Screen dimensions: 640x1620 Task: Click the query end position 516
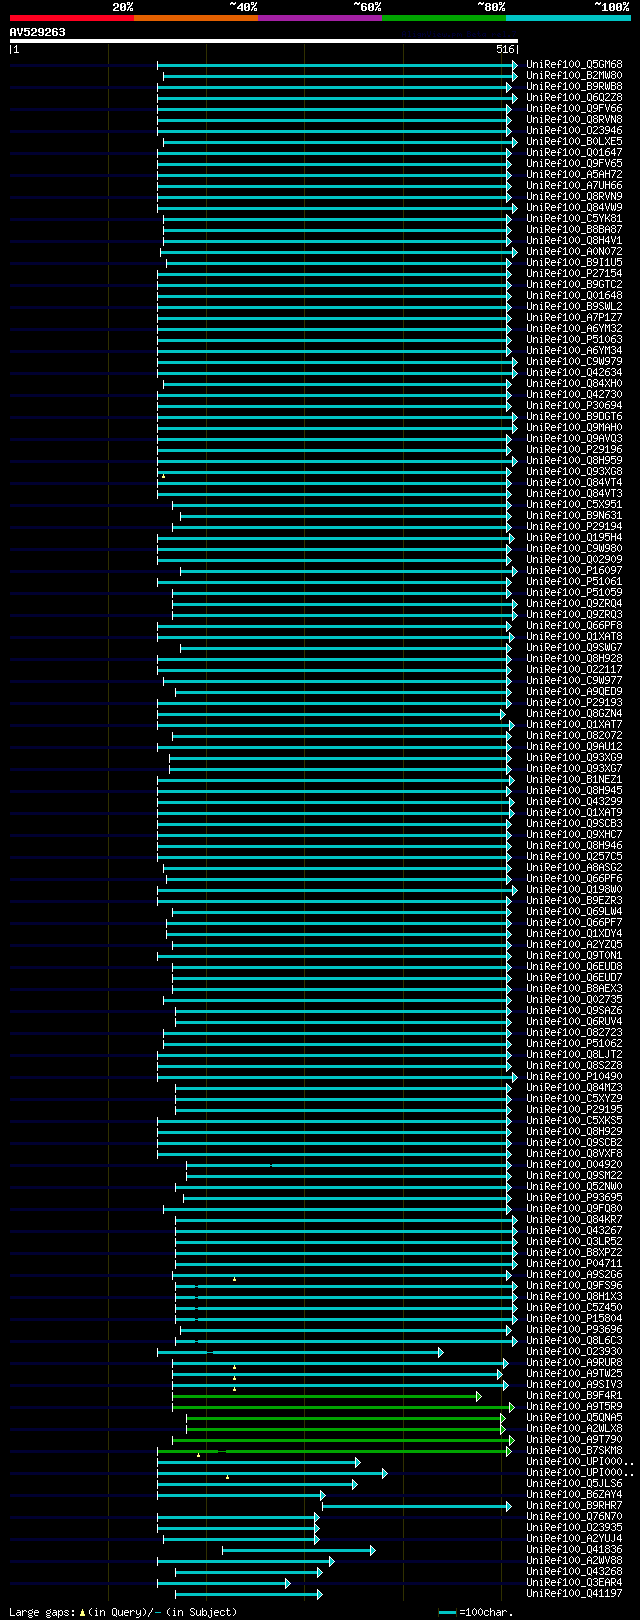click(x=505, y=49)
